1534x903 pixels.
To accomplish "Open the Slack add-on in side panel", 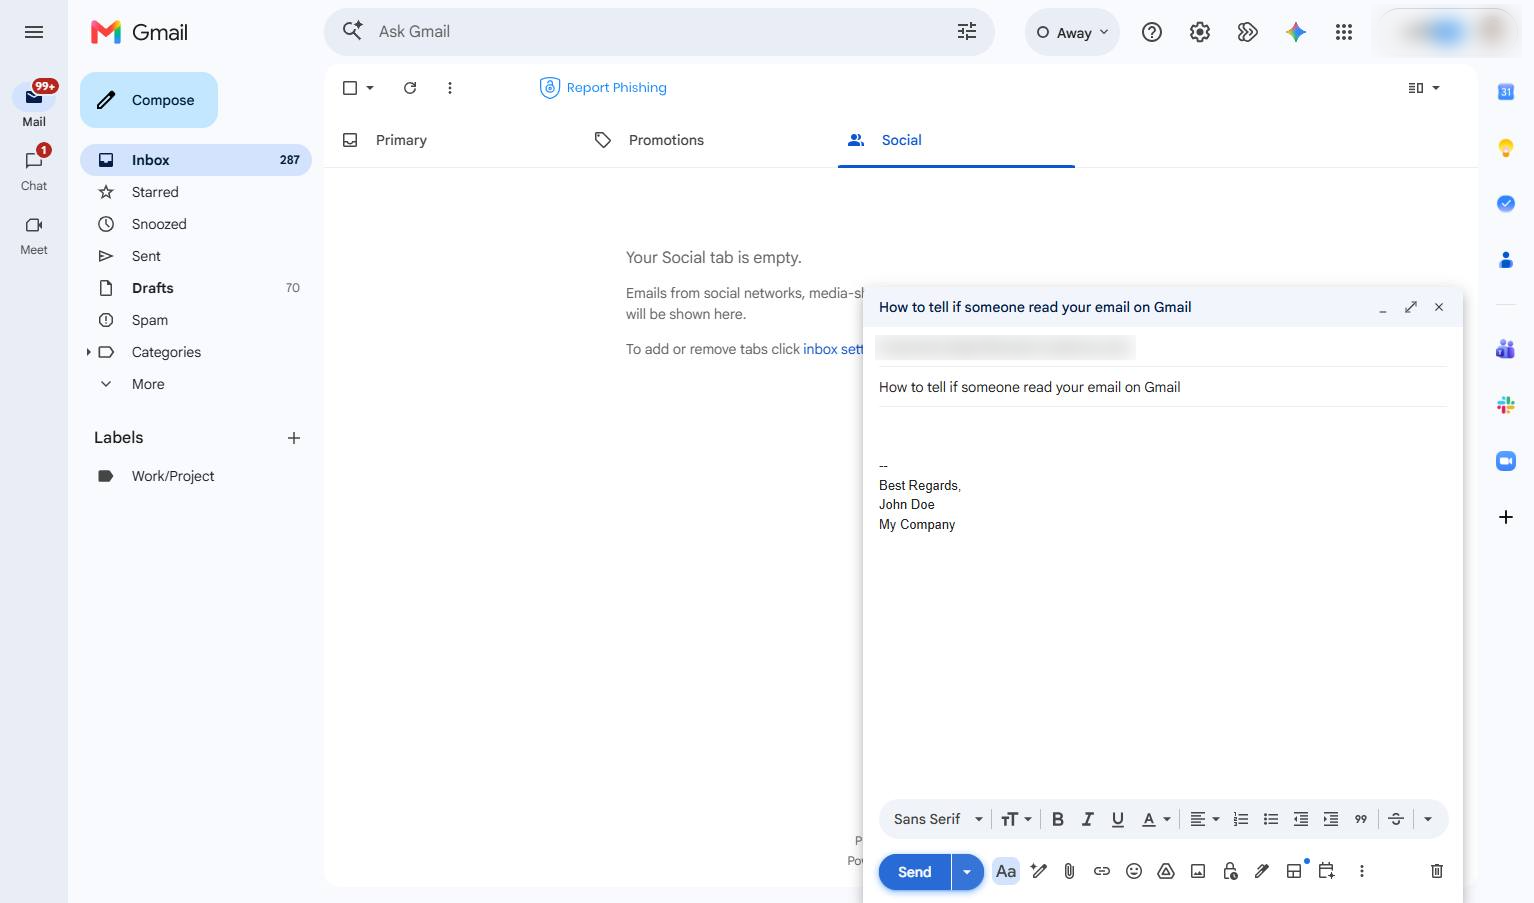I will pyautogui.click(x=1506, y=405).
